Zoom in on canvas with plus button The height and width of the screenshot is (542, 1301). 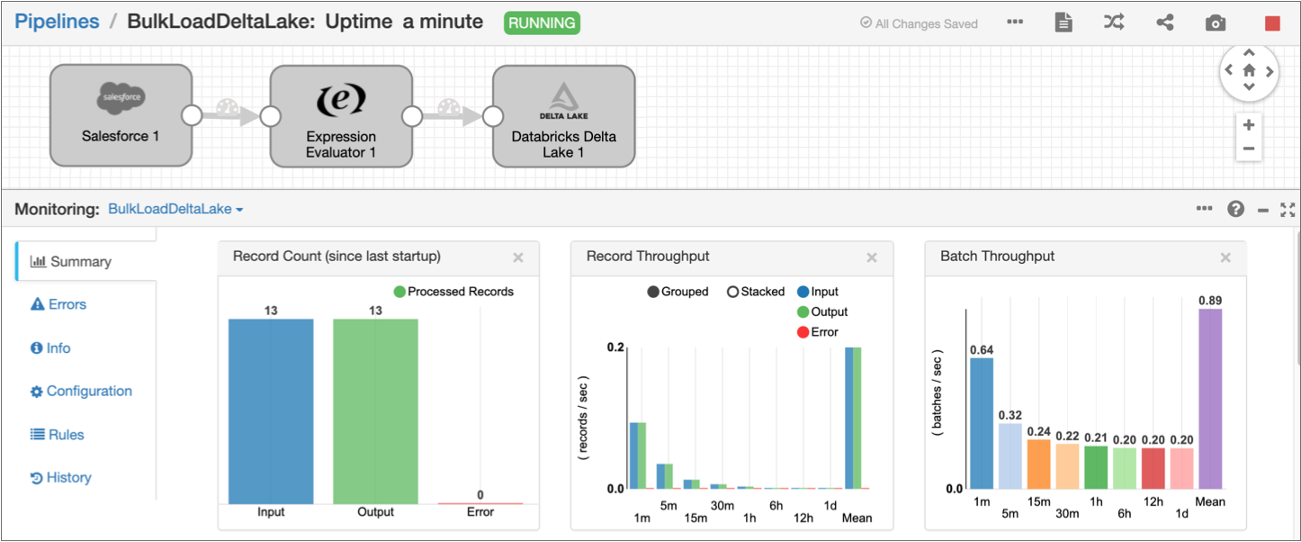pos(1248,126)
